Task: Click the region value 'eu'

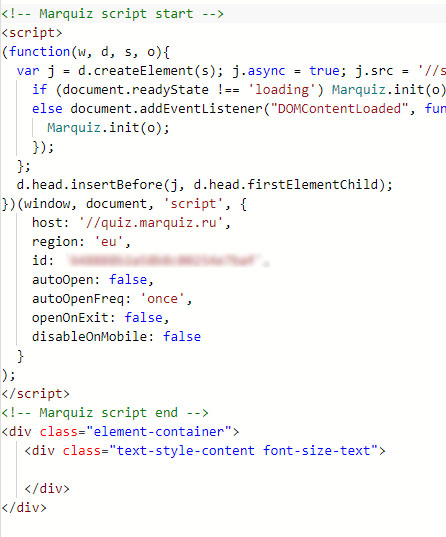Action: (x=109, y=242)
